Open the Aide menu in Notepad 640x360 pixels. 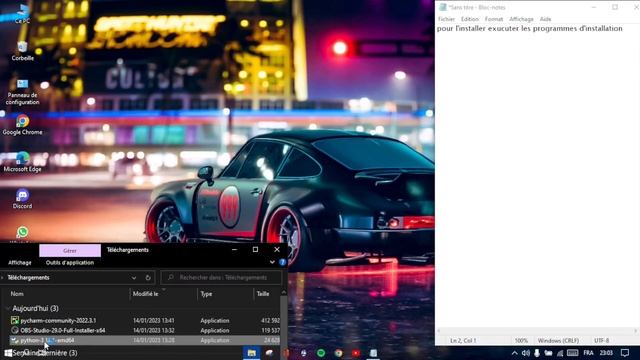point(545,19)
